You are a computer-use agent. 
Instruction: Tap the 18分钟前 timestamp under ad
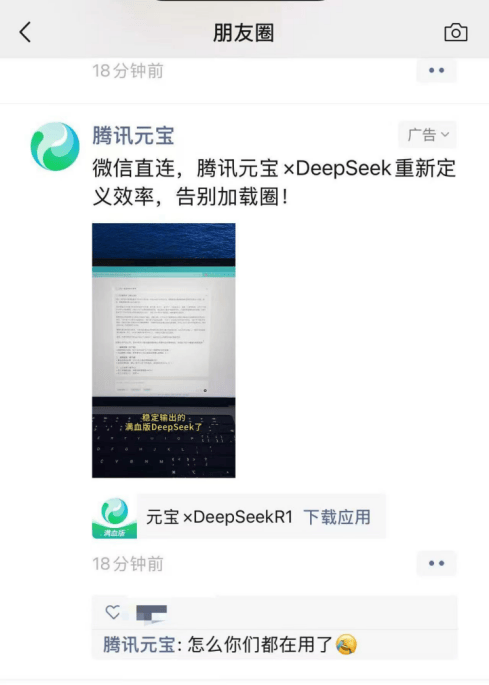click(128, 564)
